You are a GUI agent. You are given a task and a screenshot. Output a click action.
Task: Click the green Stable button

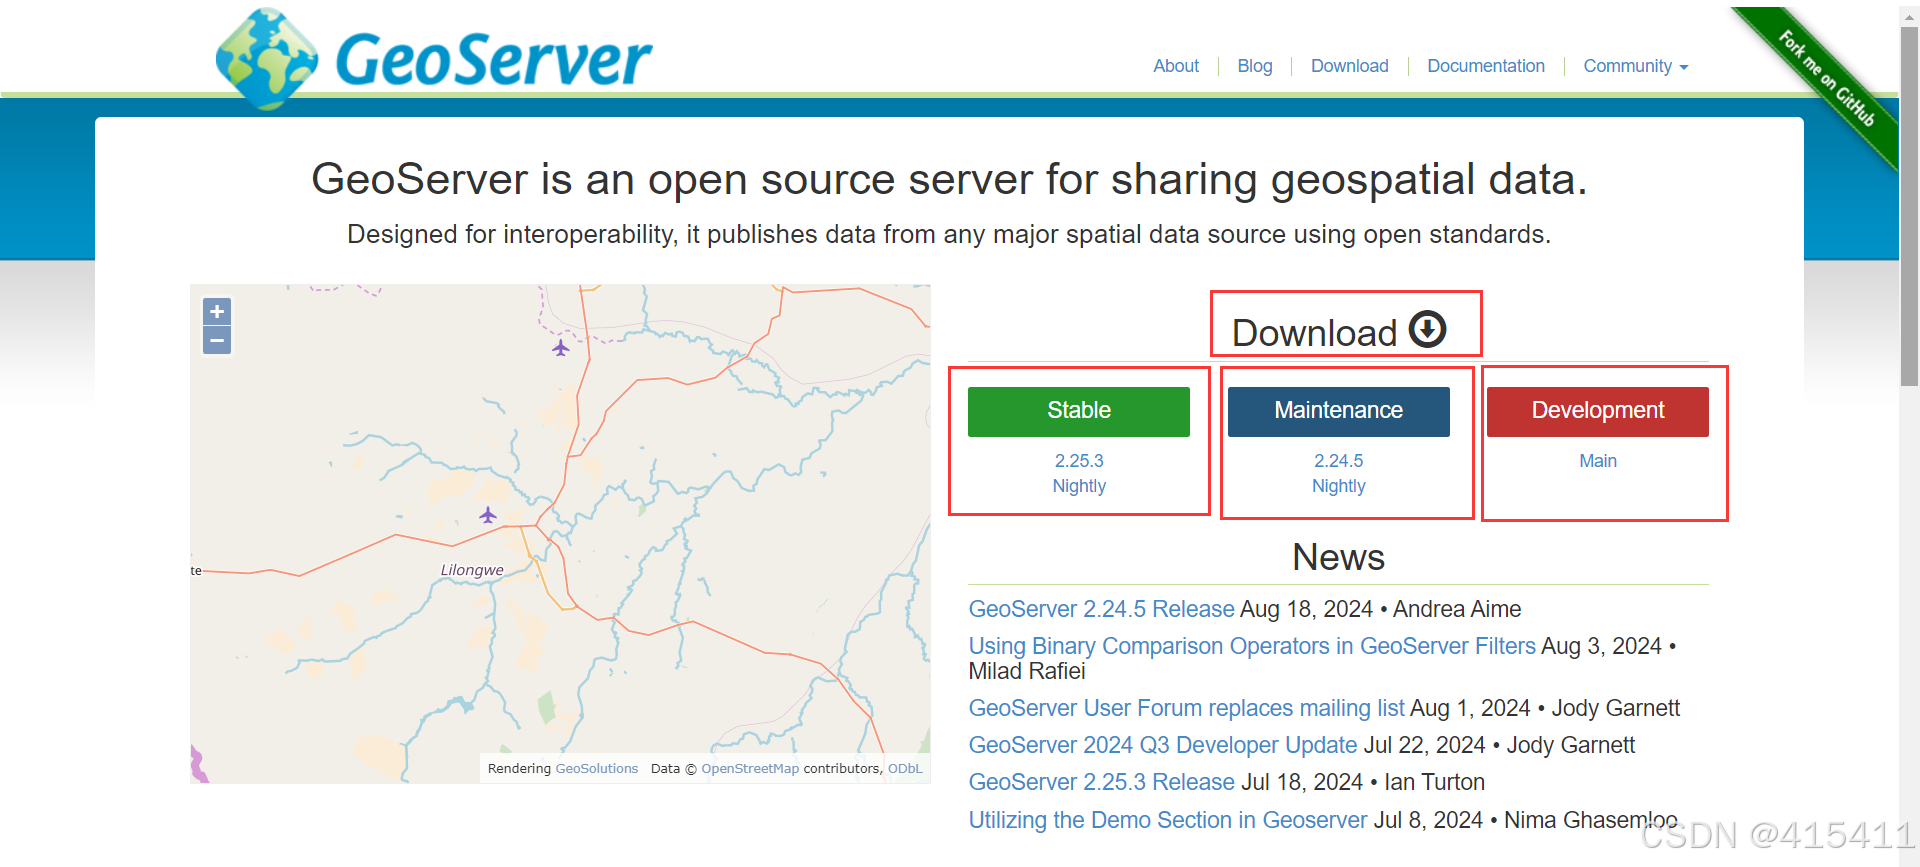pos(1079,411)
